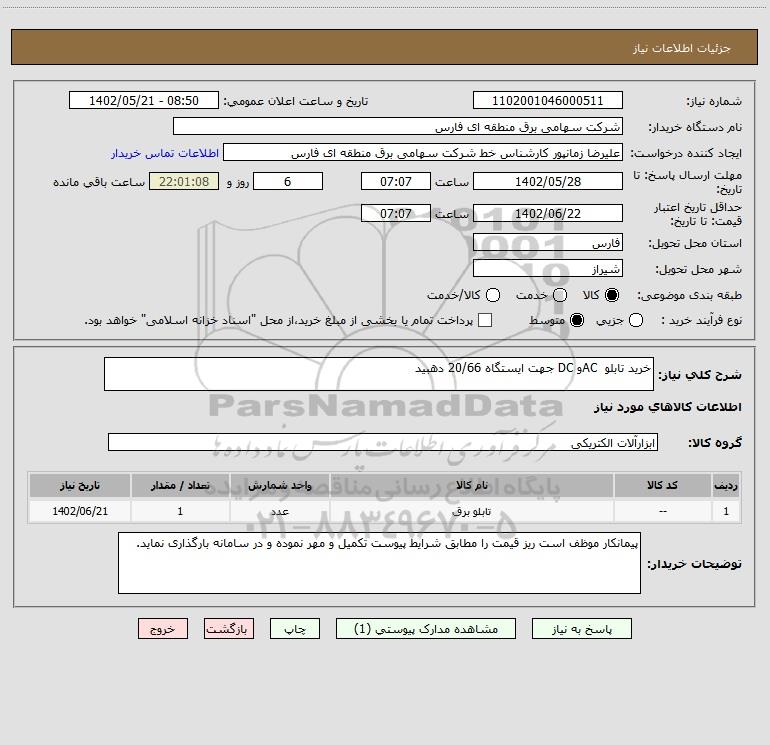Click the خروج exit button
The width and height of the screenshot is (770, 745).
click(163, 629)
